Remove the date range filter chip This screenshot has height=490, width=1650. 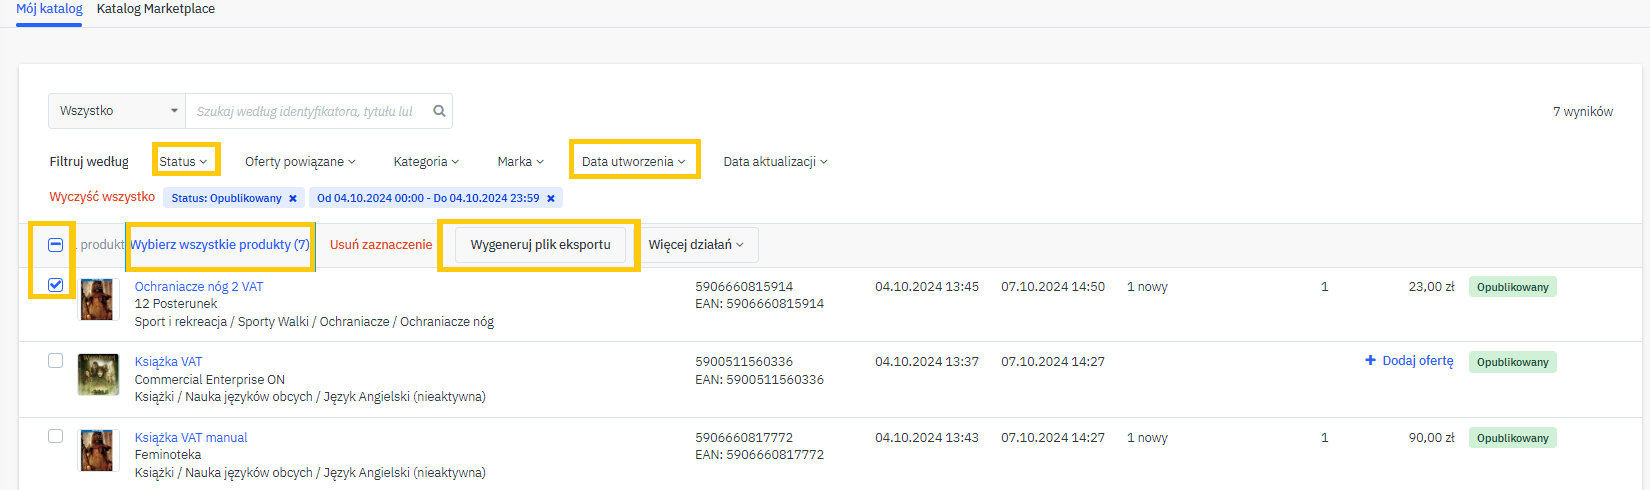tap(551, 199)
